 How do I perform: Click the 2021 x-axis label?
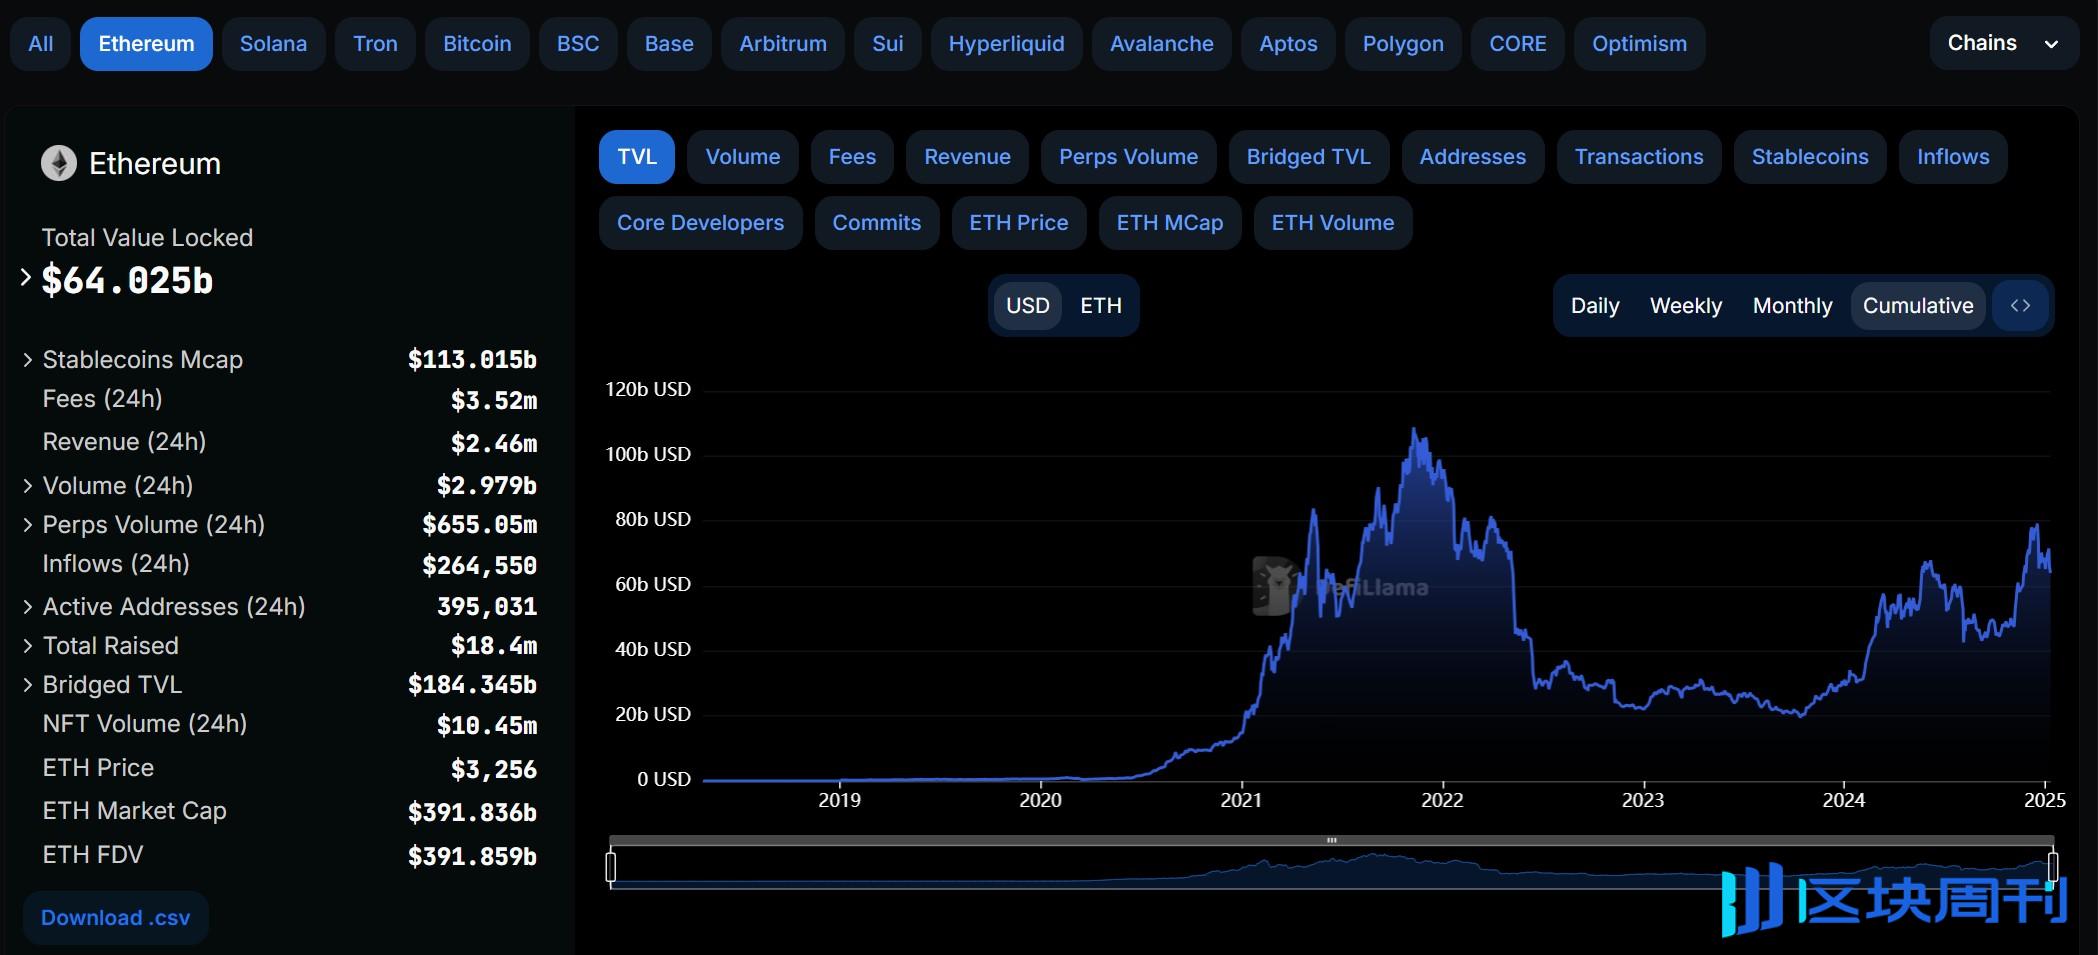1241,800
